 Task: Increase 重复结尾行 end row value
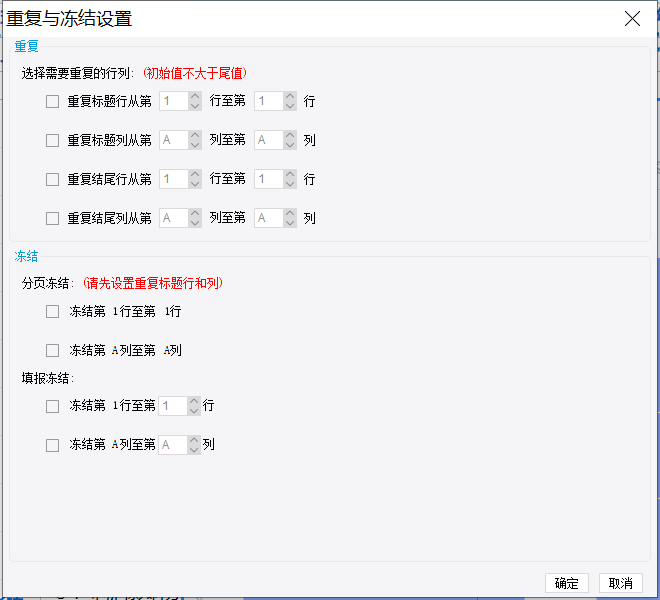coord(290,174)
